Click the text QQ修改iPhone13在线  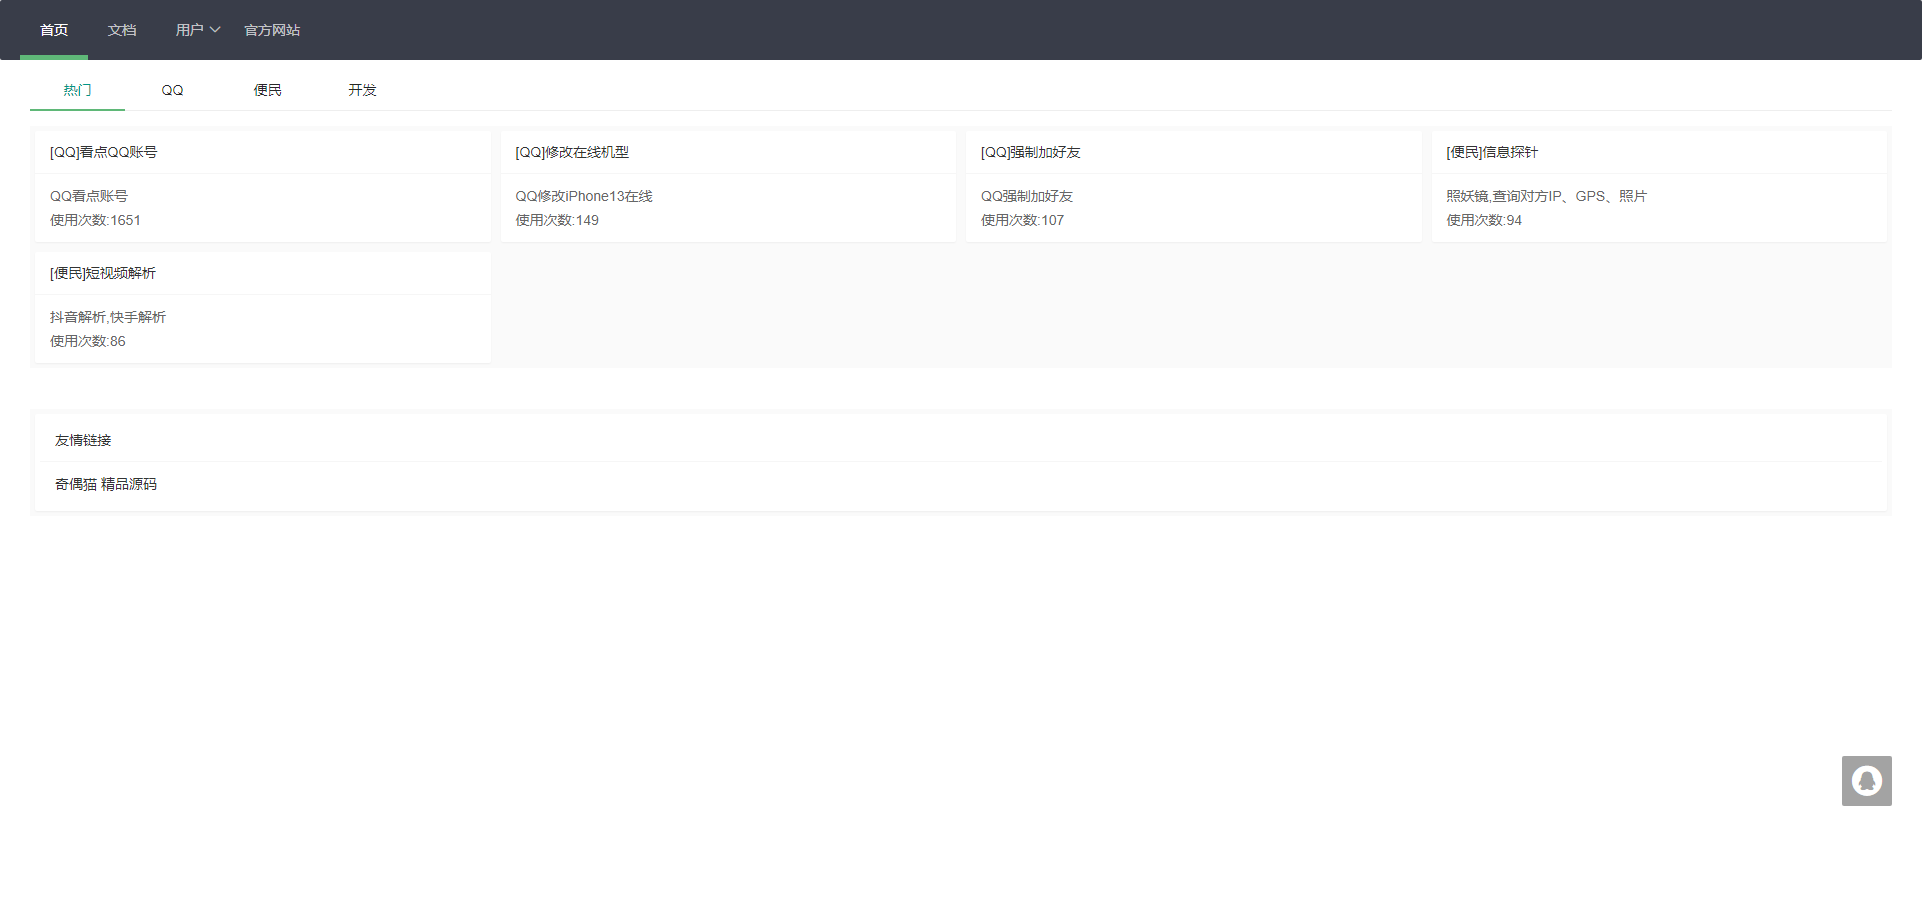(584, 196)
